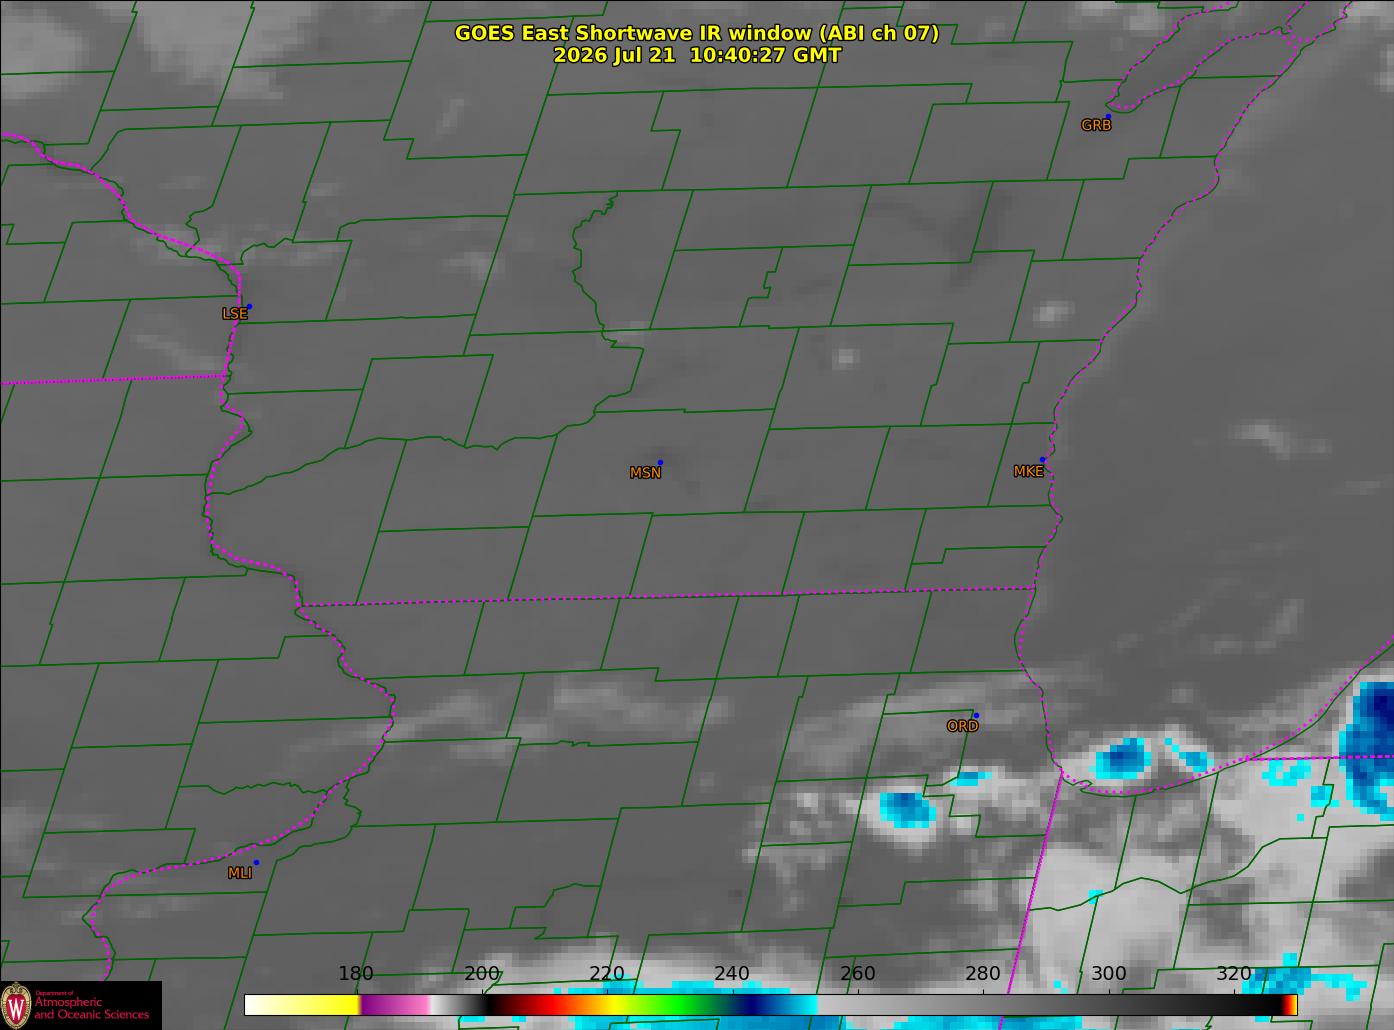Screen dimensions: 1394x1030
Task: Click the cyan cloud blob over southern Lake Michigan
Action: (x=1122, y=759)
